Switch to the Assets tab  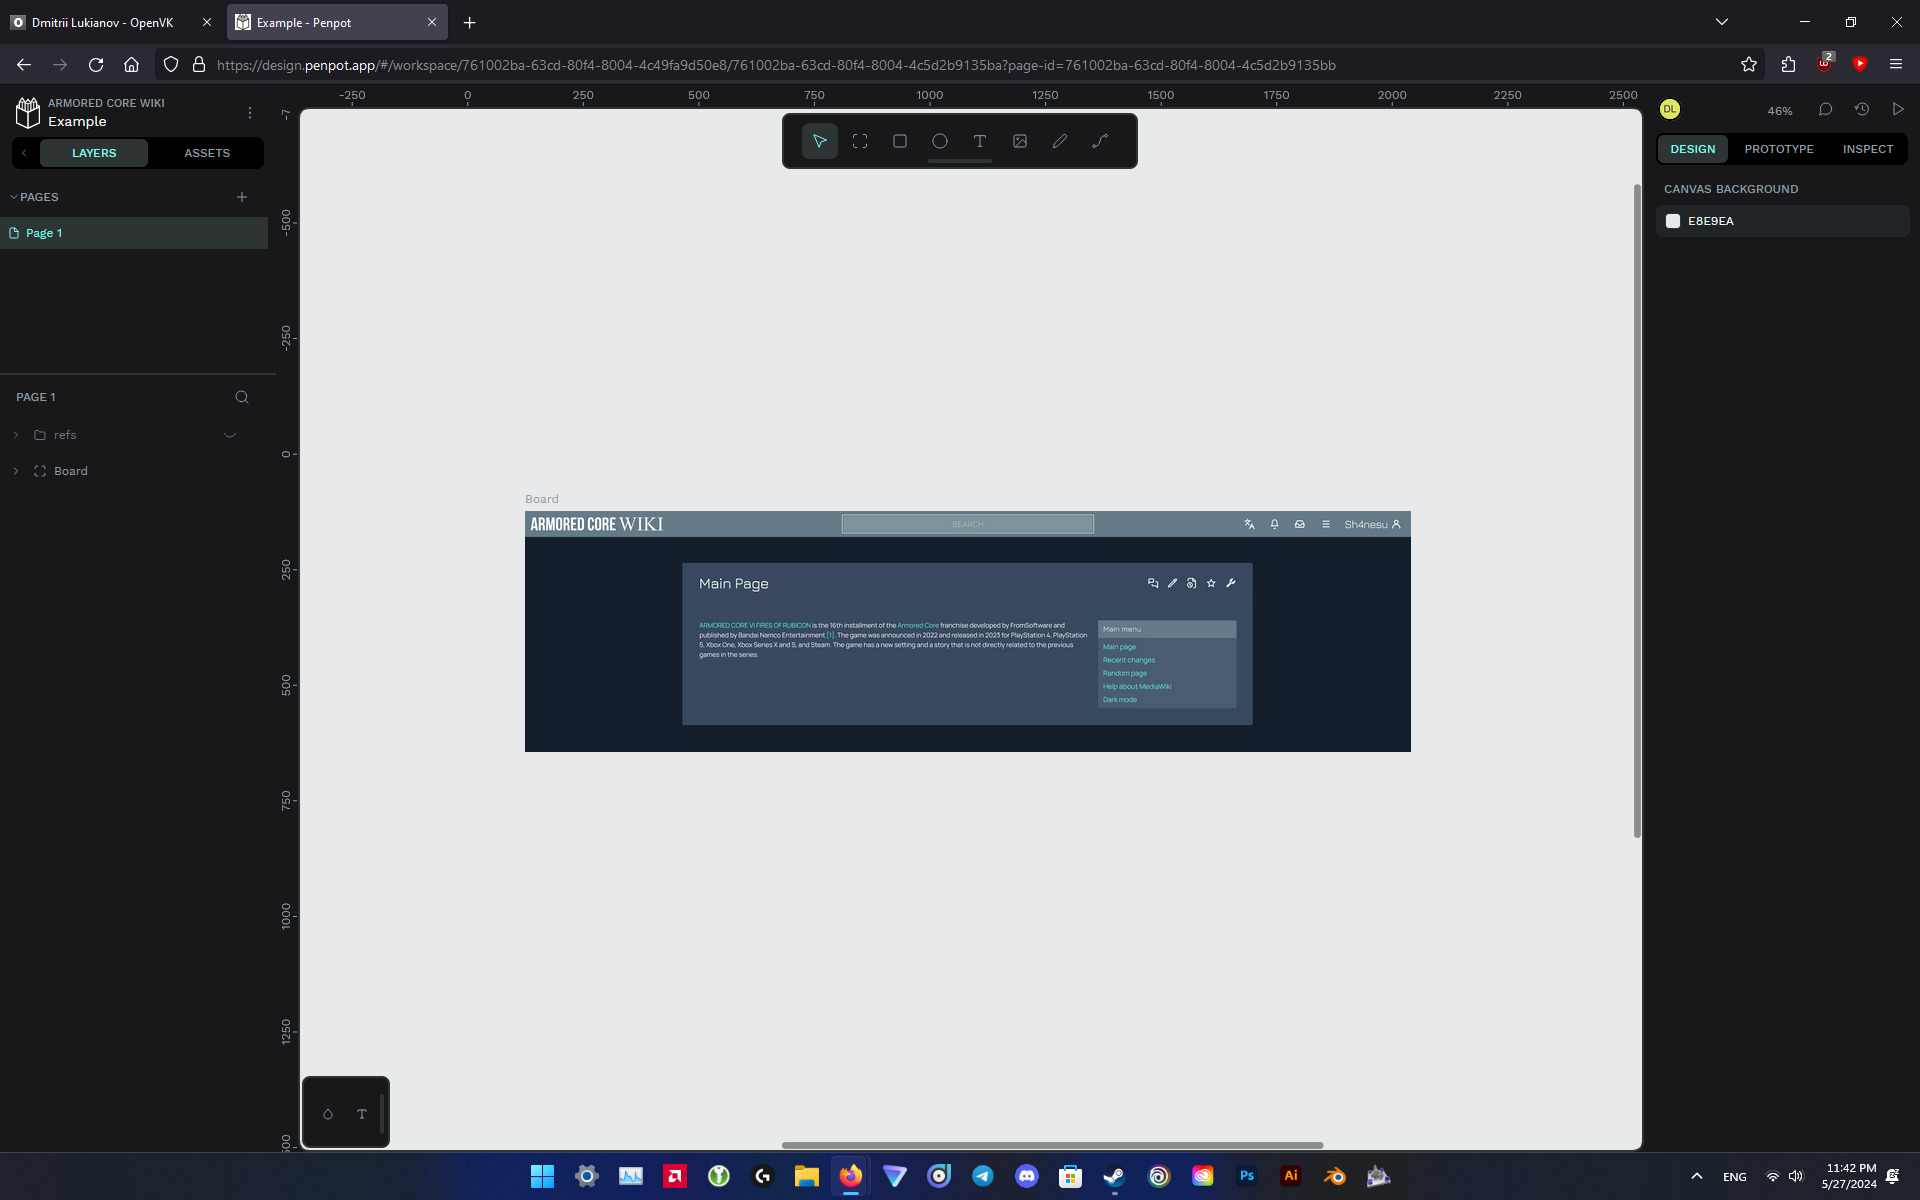[x=207, y=153]
